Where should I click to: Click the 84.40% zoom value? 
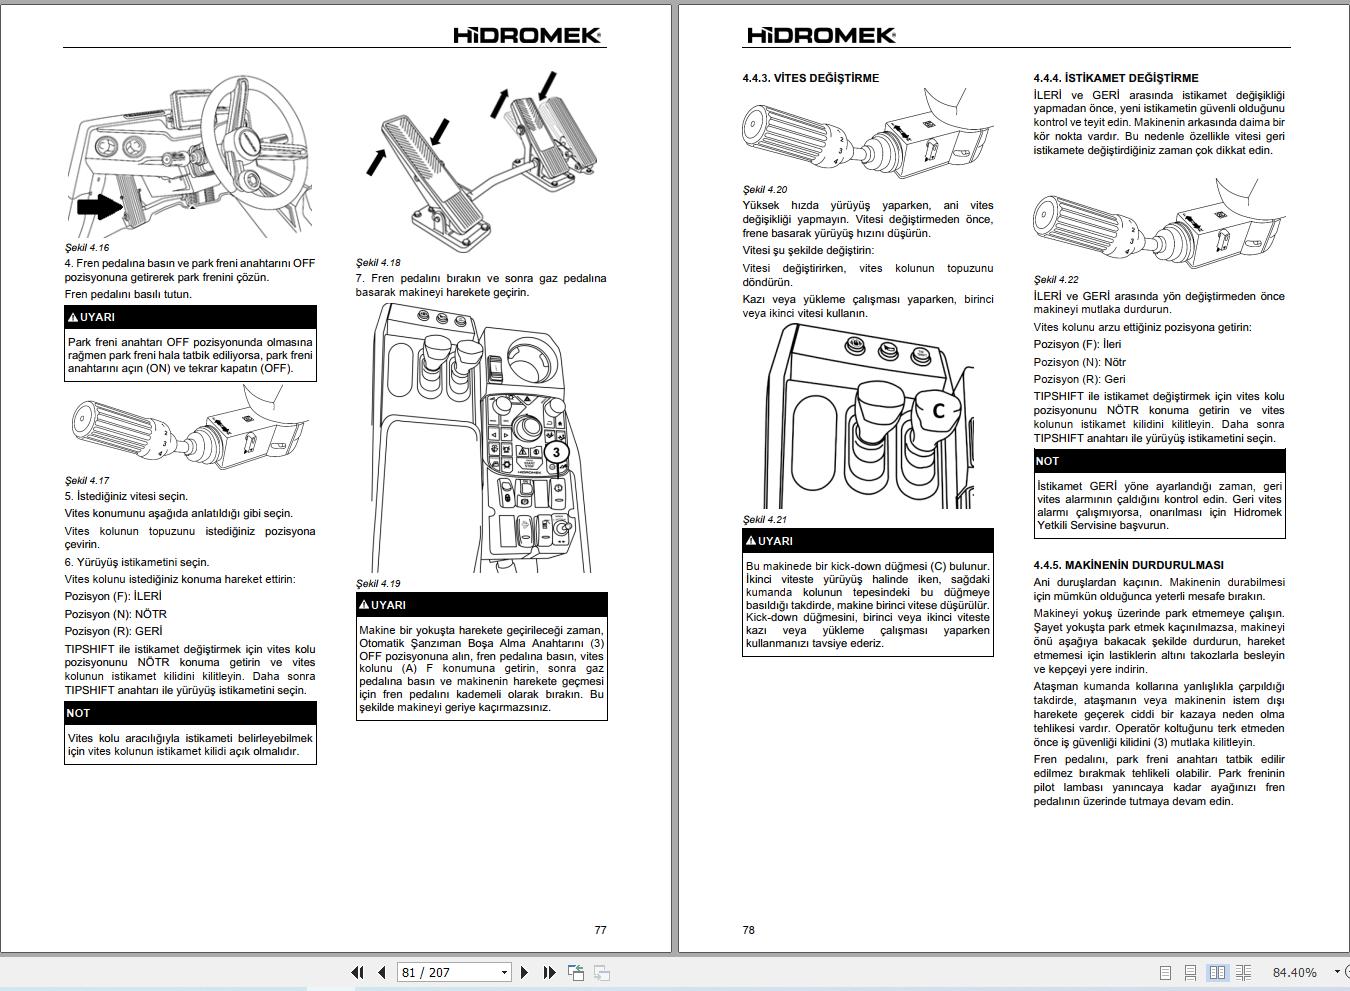pos(1294,972)
